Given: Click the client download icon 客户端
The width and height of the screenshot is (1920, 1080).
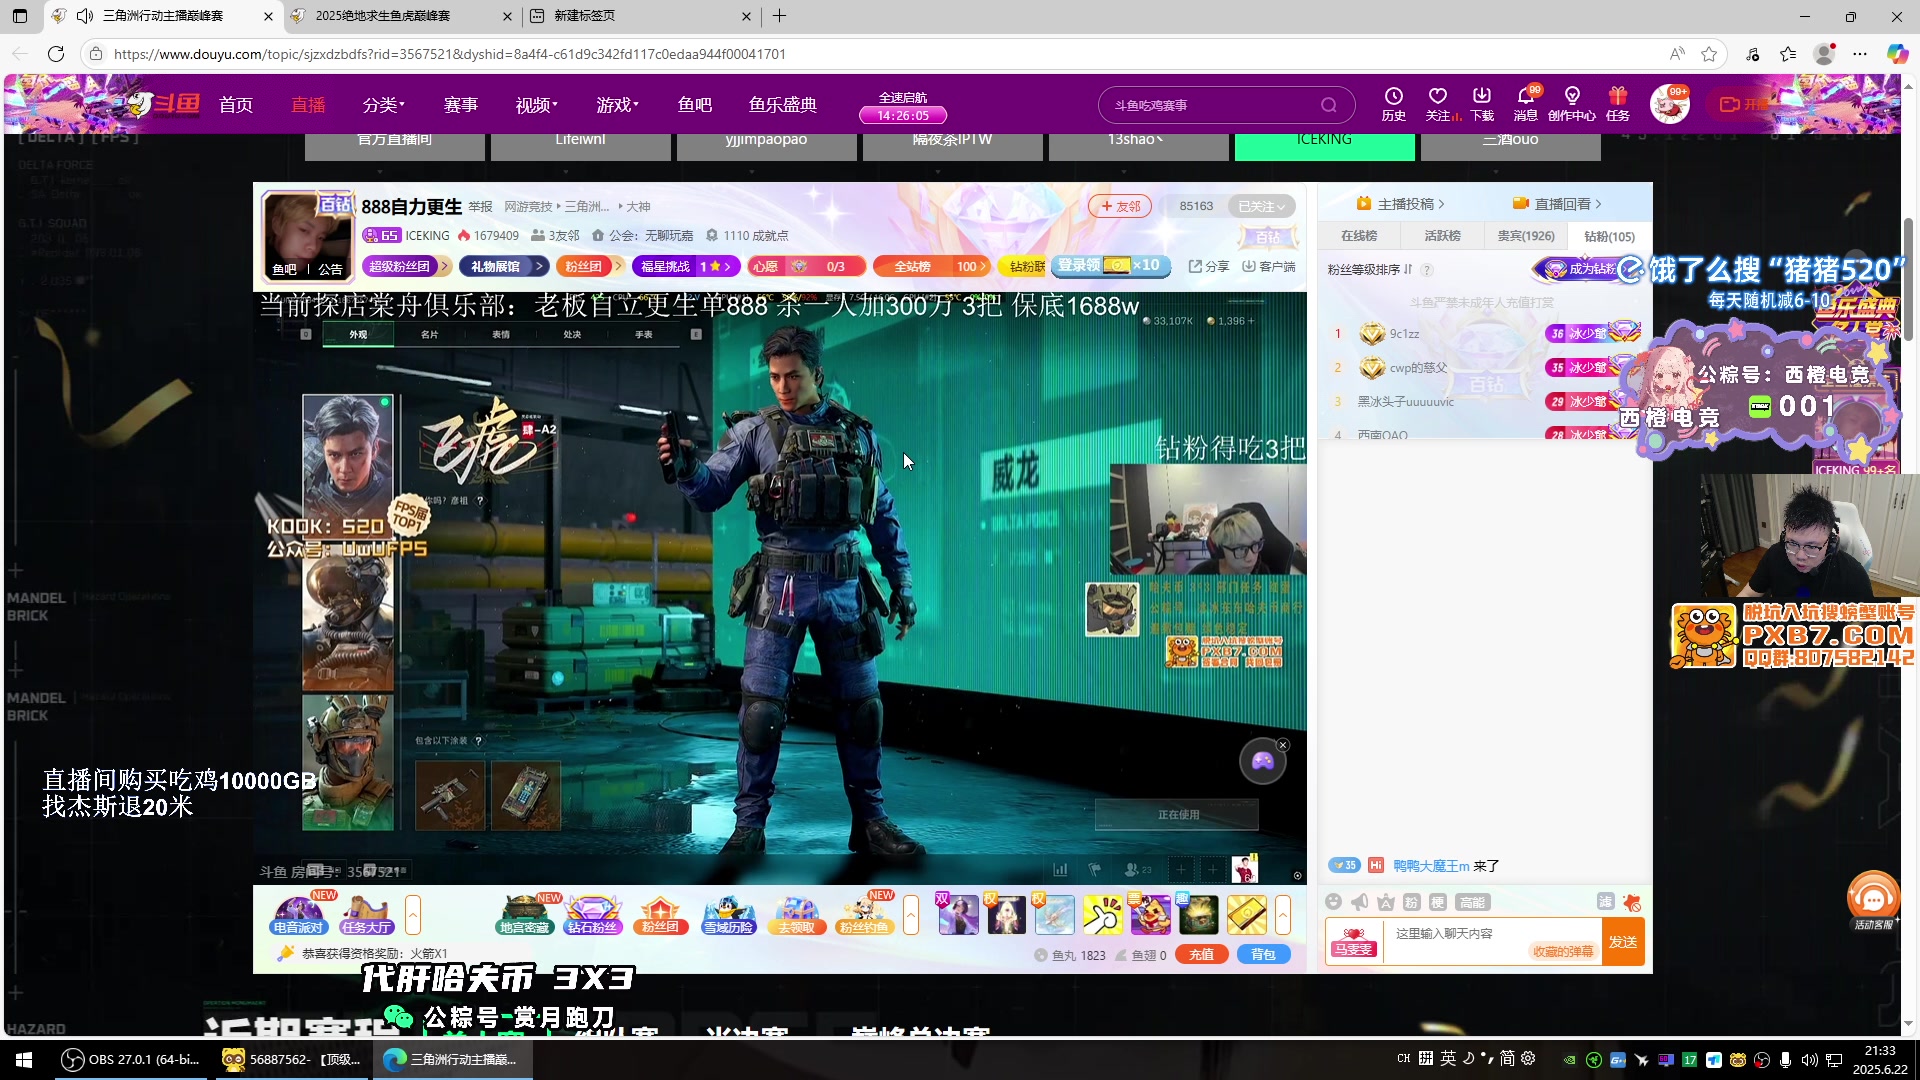Looking at the screenshot, I should [1268, 266].
